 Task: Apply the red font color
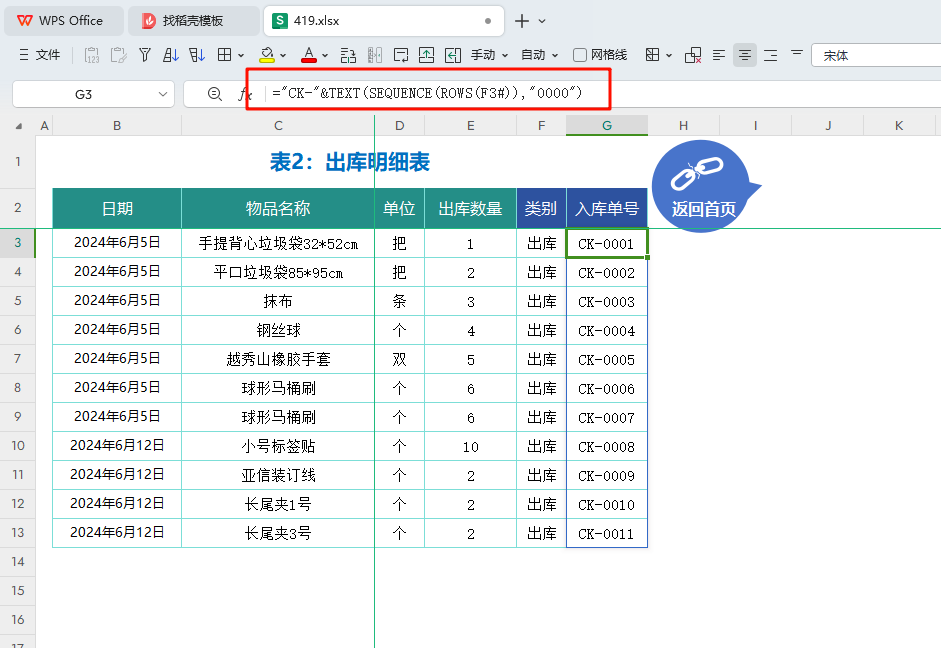coord(308,55)
